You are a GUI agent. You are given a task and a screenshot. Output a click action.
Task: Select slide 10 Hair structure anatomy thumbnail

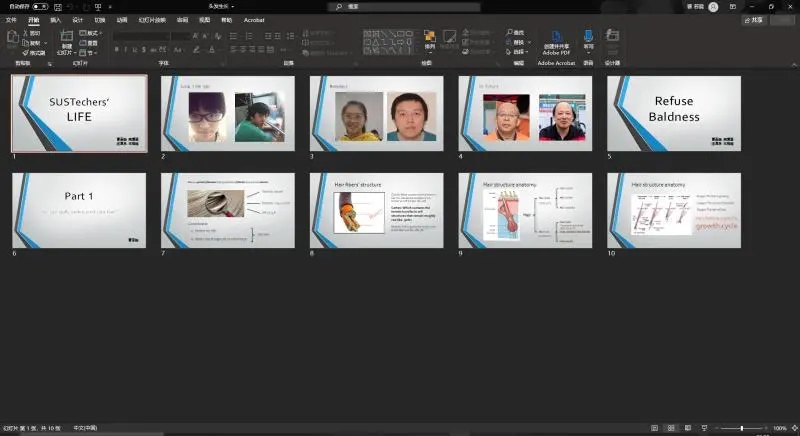[x=674, y=210]
